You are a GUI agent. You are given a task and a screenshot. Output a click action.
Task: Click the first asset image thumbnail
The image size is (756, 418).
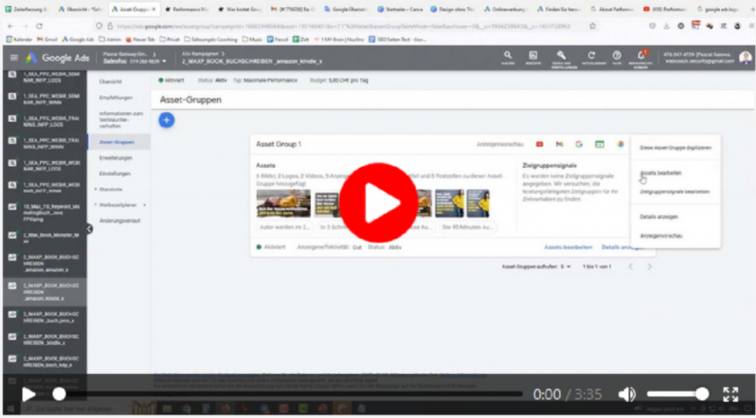[x=284, y=203]
